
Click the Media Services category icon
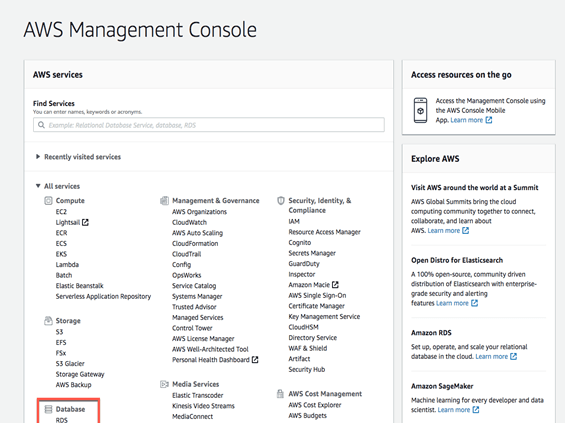[x=164, y=384]
